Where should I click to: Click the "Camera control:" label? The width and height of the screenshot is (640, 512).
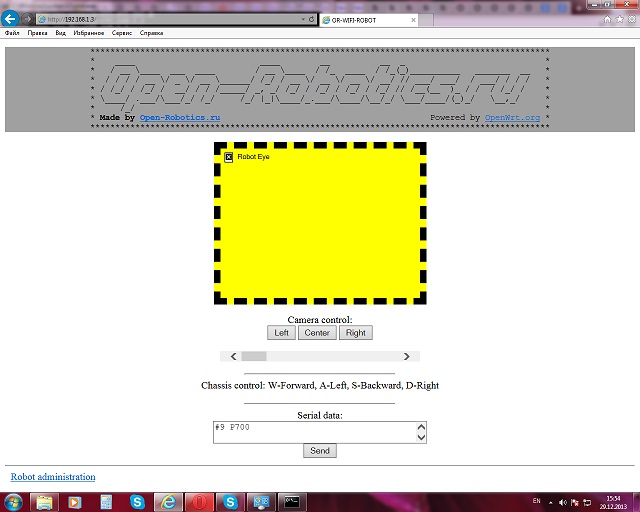(x=320, y=320)
